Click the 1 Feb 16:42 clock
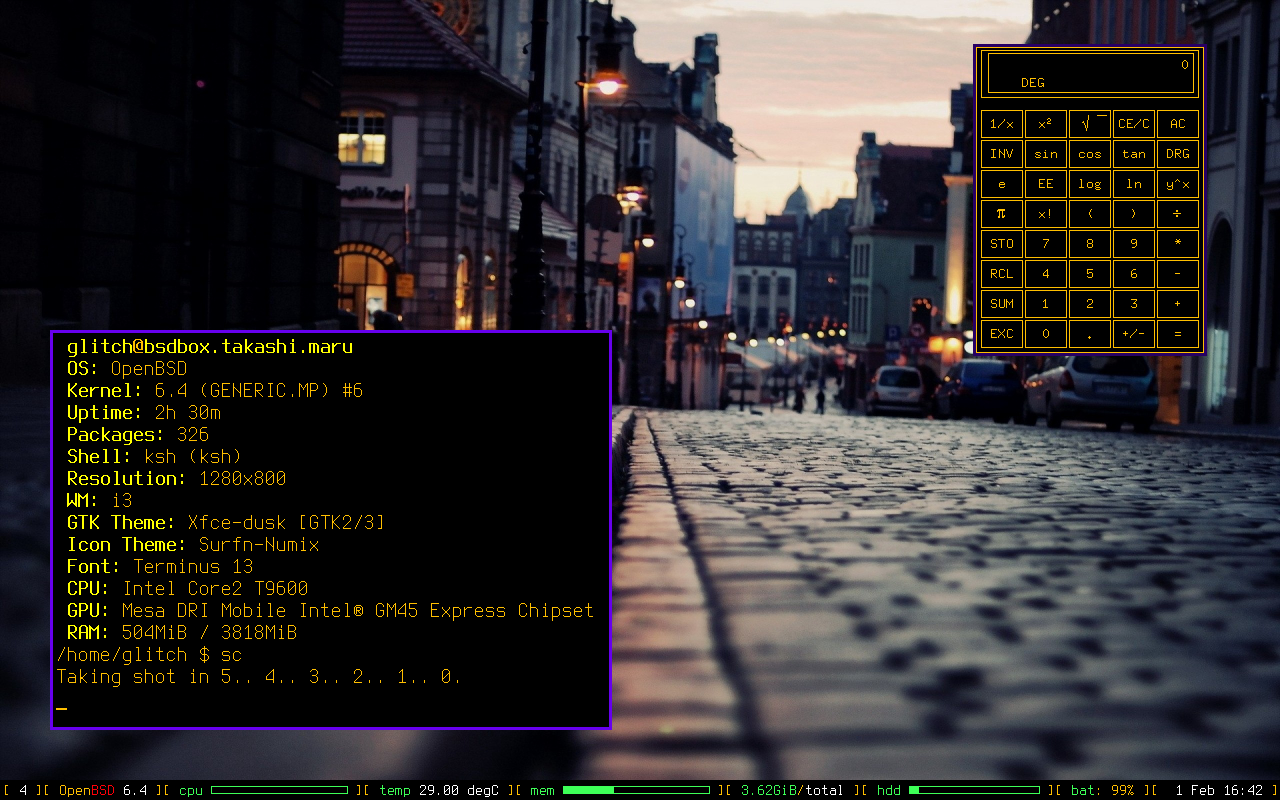The height and width of the screenshot is (800, 1280). pyautogui.click(x=1220, y=790)
